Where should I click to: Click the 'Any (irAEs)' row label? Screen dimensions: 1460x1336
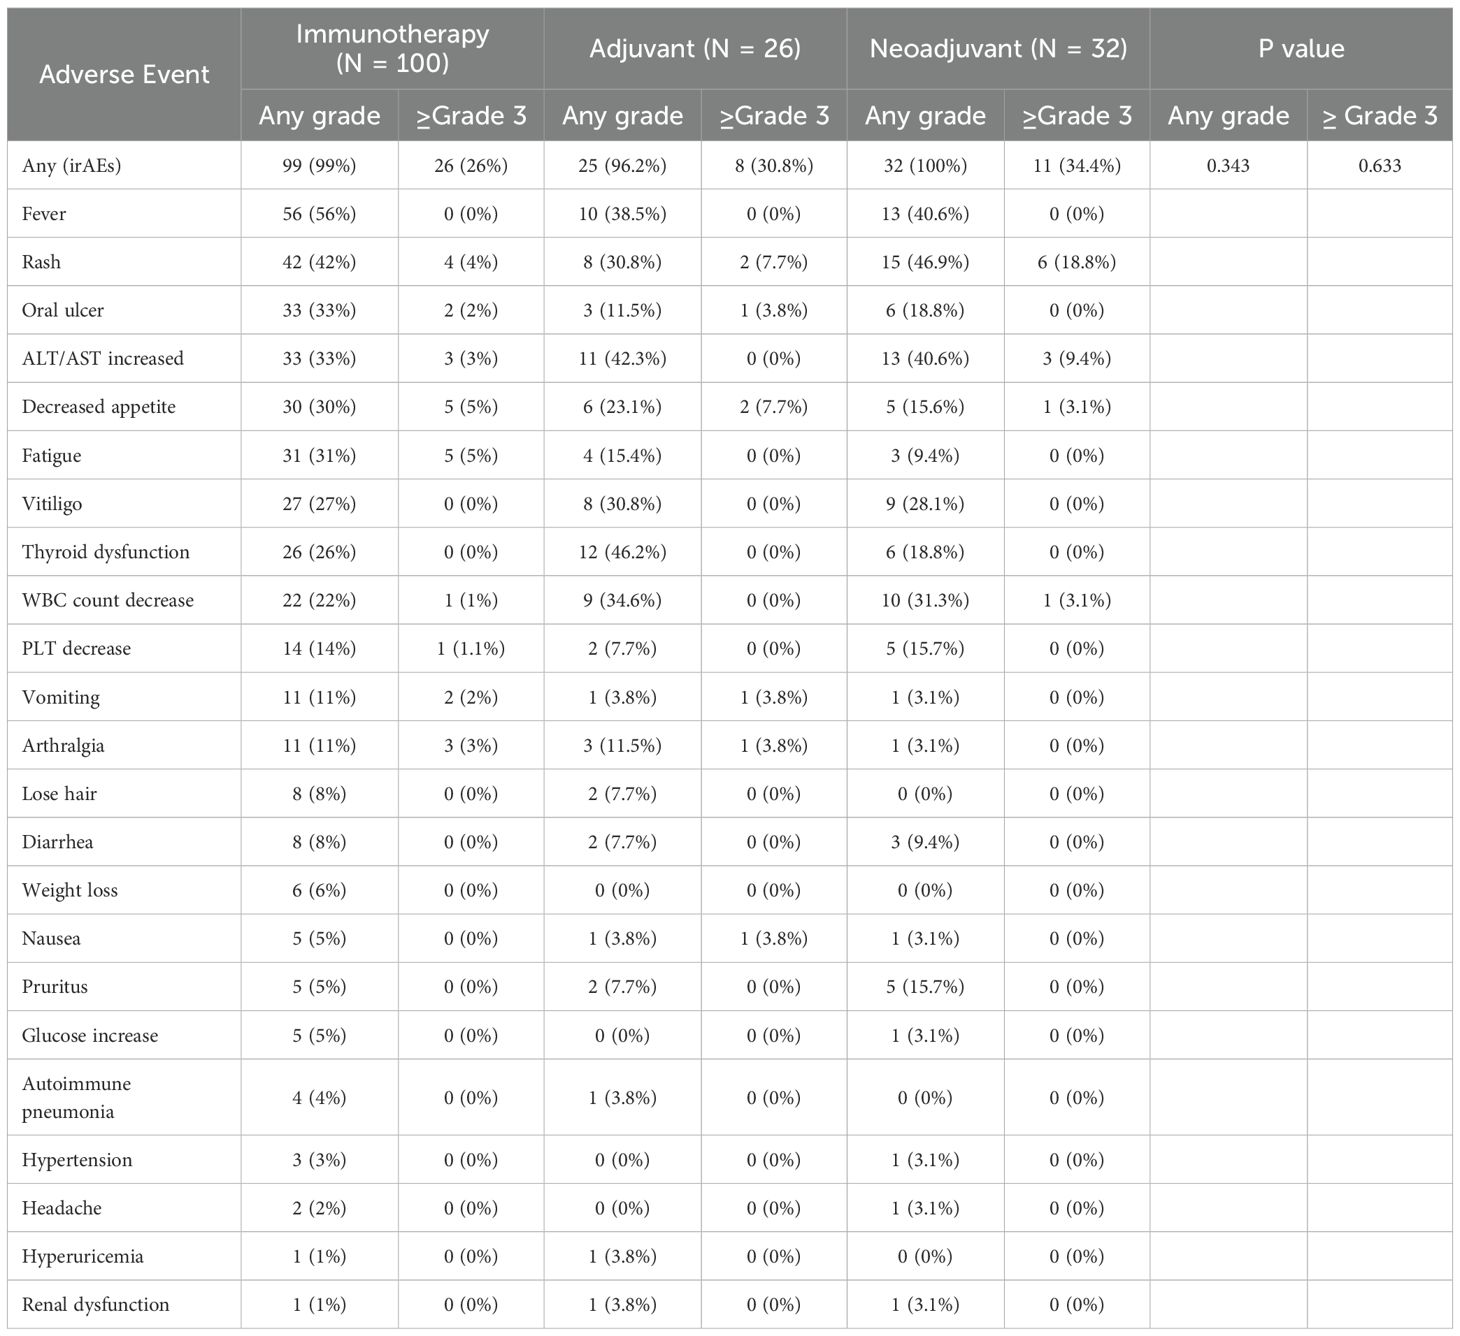[x=71, y=166]
